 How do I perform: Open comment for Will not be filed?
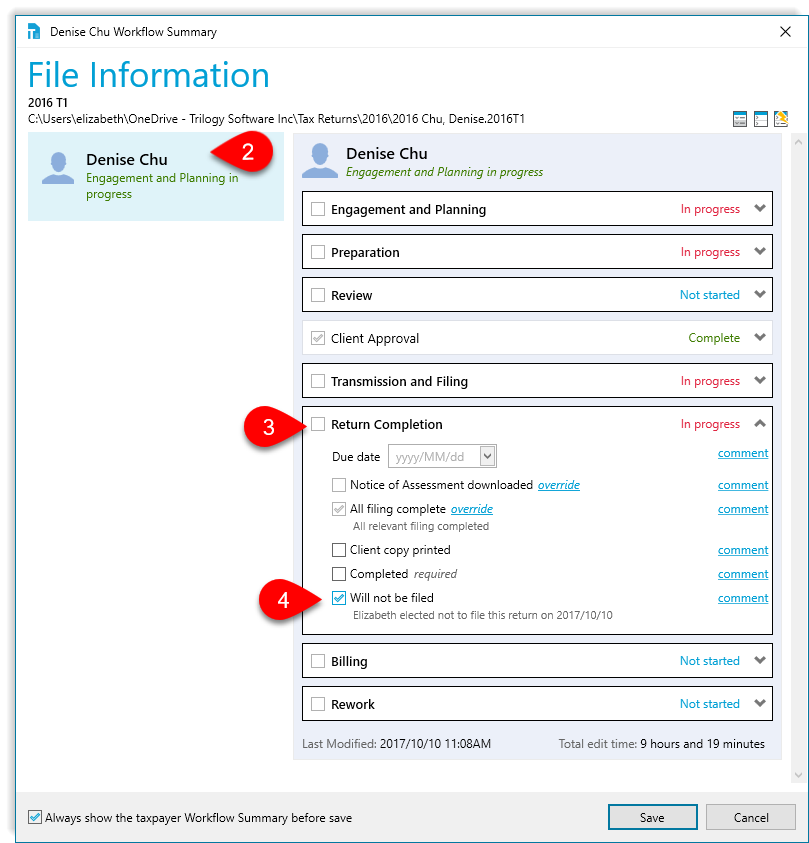pos(743,598)
